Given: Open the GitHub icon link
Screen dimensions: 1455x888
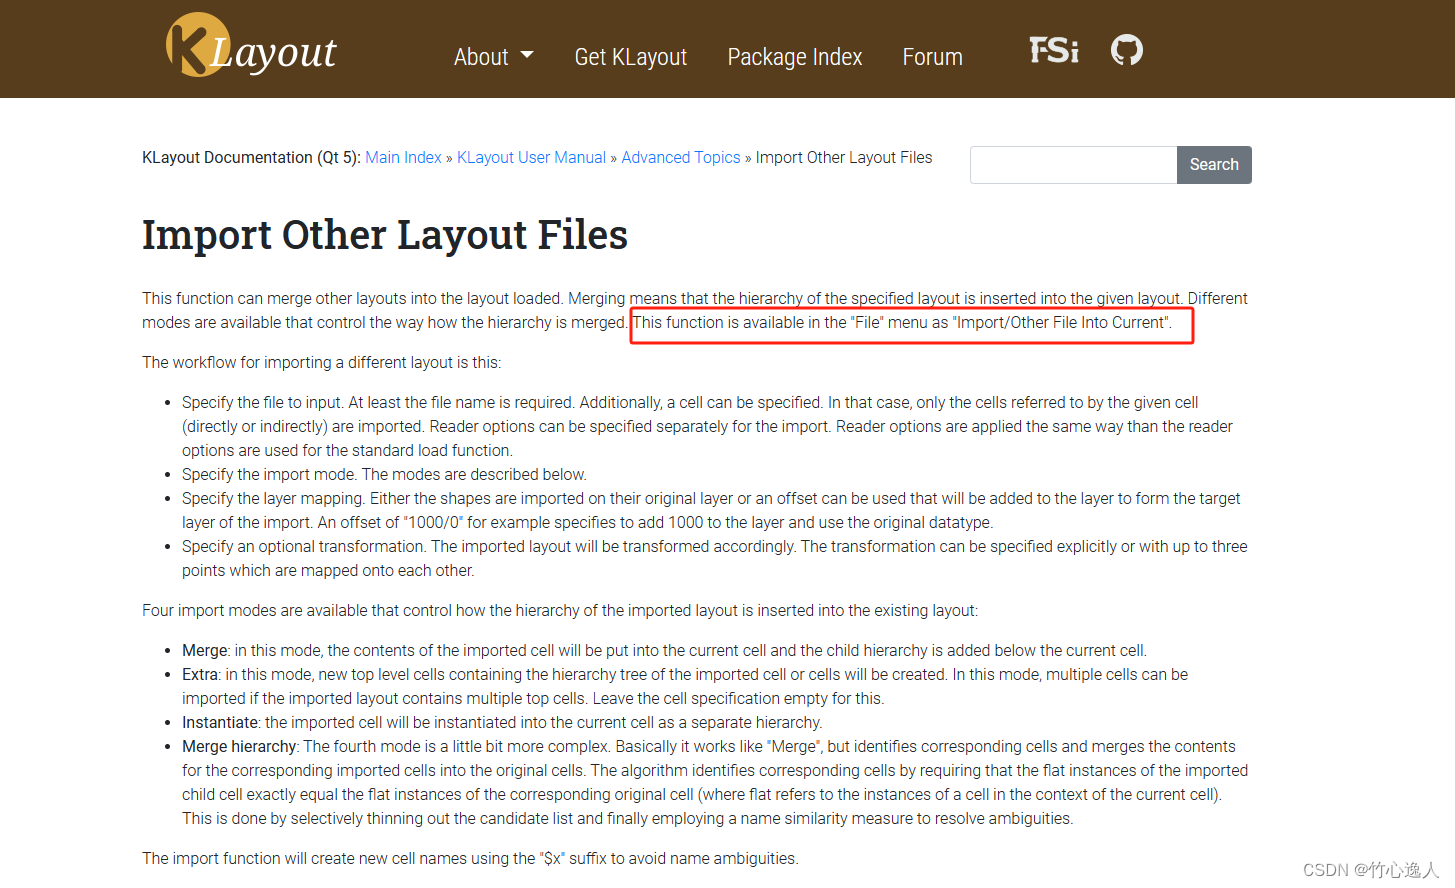Looking at the screenshot, I should (1127, 50).
